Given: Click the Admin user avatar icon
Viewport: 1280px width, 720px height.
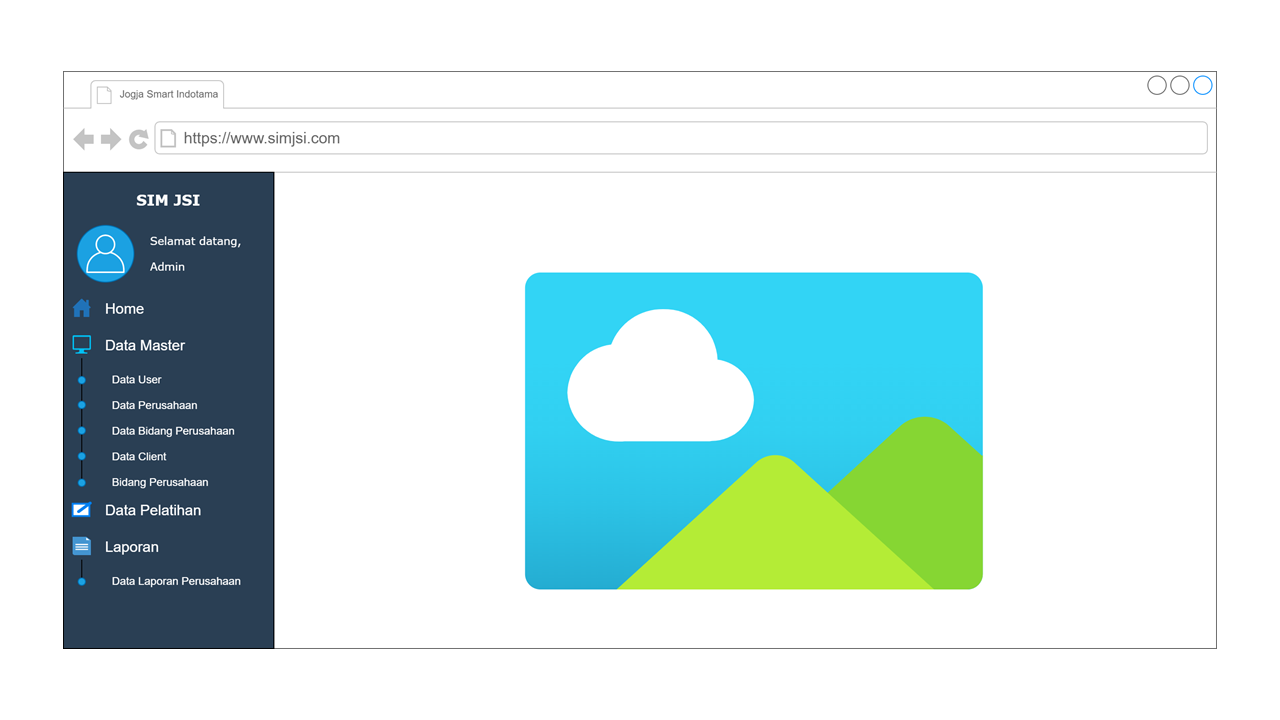Looking at the screenshot, I should 105,254.
